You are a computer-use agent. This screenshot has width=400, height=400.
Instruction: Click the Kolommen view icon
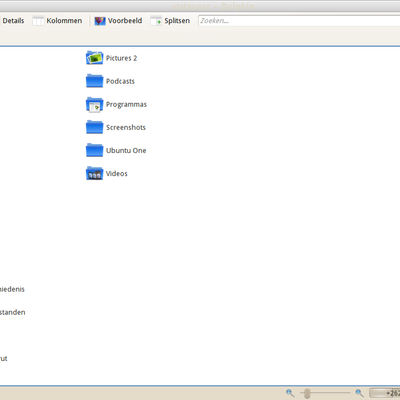coord(38,21)
